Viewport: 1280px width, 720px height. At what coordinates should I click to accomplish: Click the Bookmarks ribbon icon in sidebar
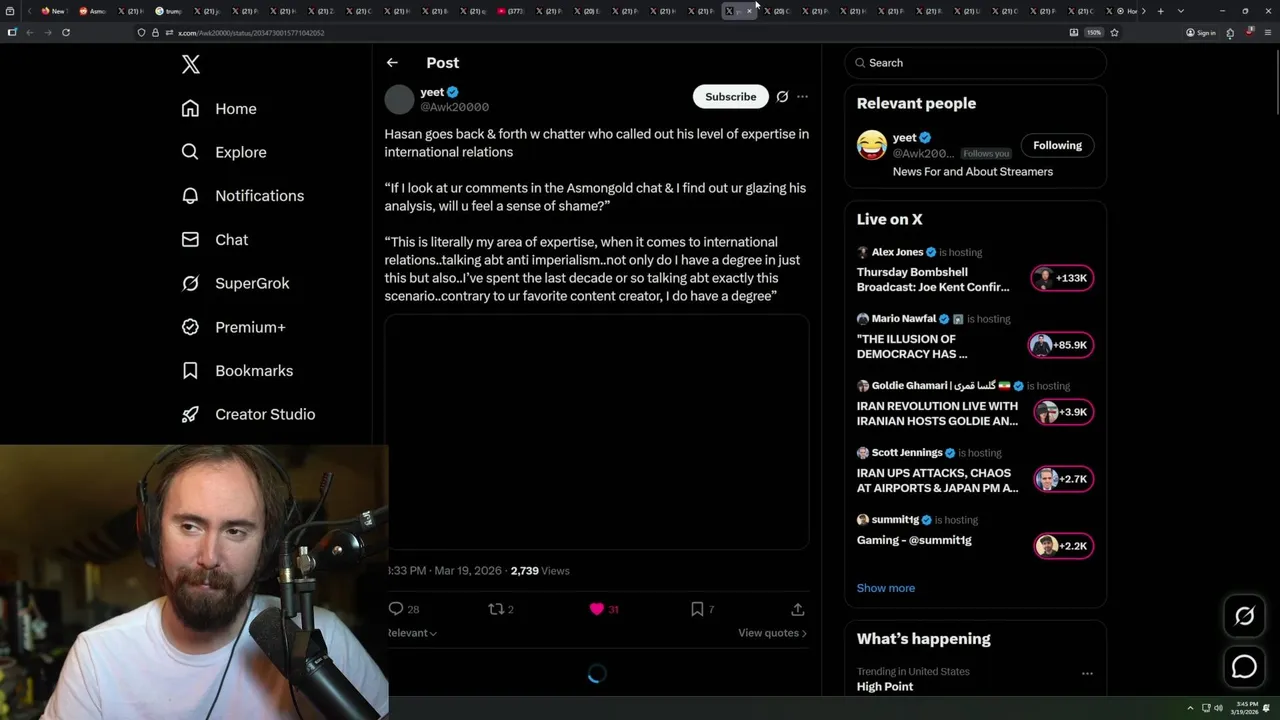pyautogui.click(x=190, y=370)
